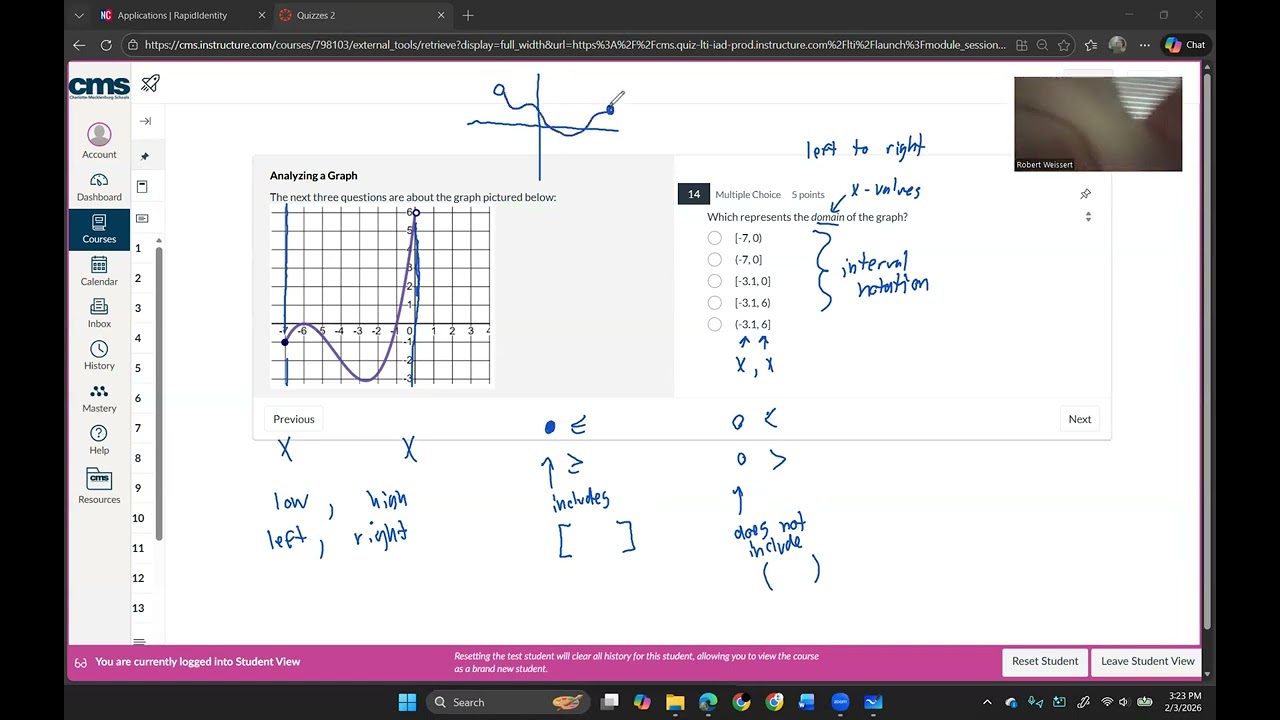
Task: Open the Wi-Fi network icon in tray
Action: click(x=1106, y=702)
